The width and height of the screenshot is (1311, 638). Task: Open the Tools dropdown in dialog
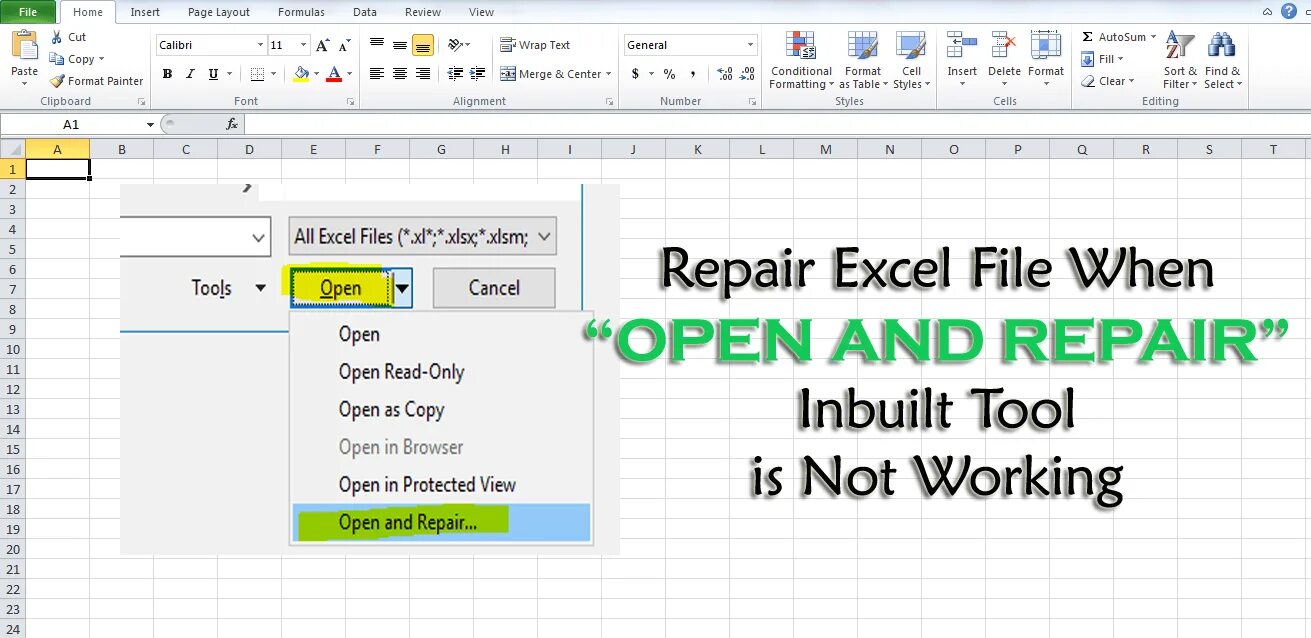tap(229, 288)
